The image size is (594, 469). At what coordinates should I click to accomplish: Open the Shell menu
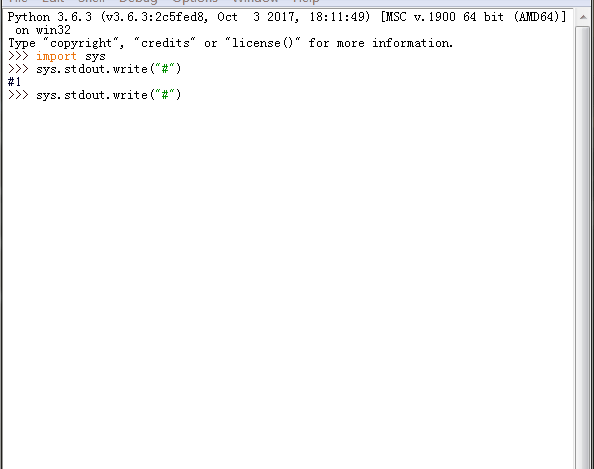tap(91, 1)
